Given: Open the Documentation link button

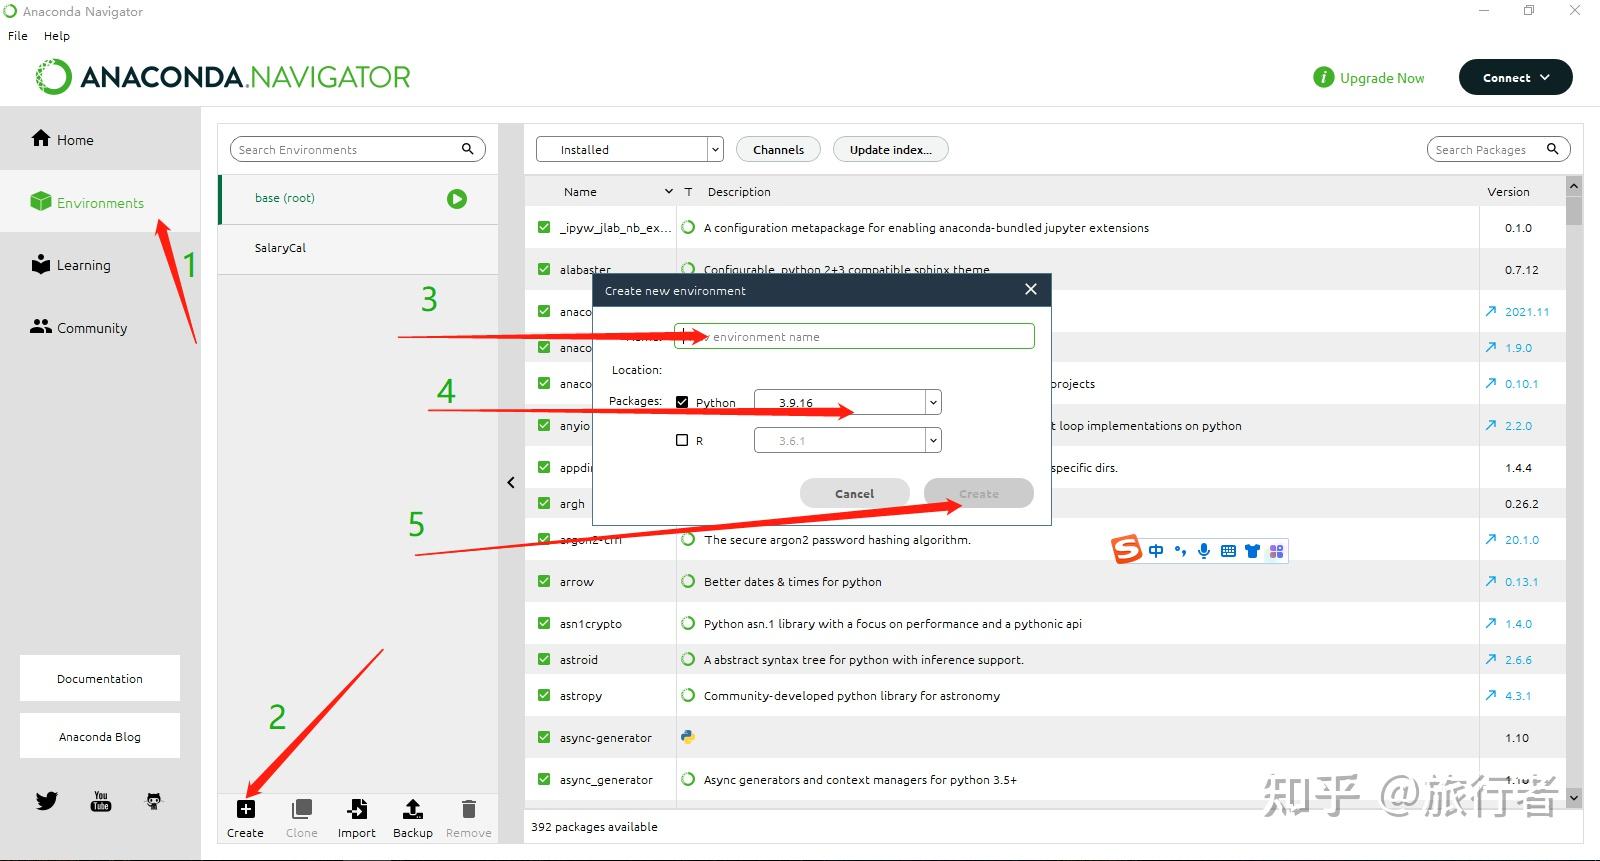Looking at the screenshot, I should click(100, 678).
